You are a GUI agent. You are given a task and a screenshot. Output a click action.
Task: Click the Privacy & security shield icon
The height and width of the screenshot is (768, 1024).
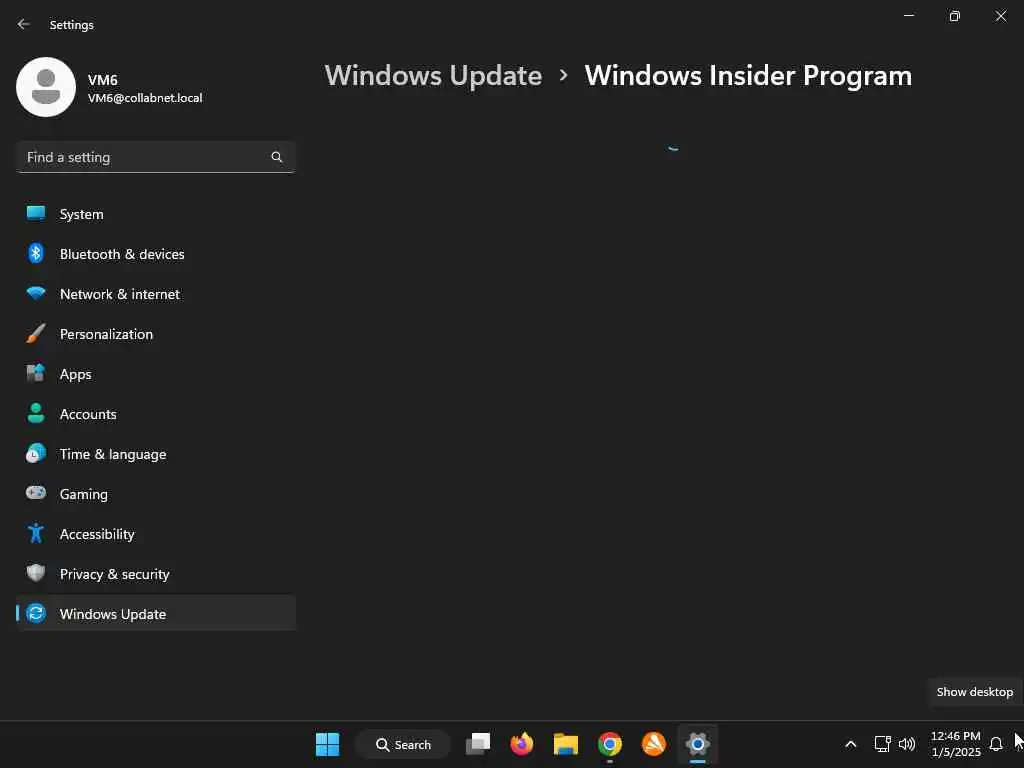coord(36,573)
